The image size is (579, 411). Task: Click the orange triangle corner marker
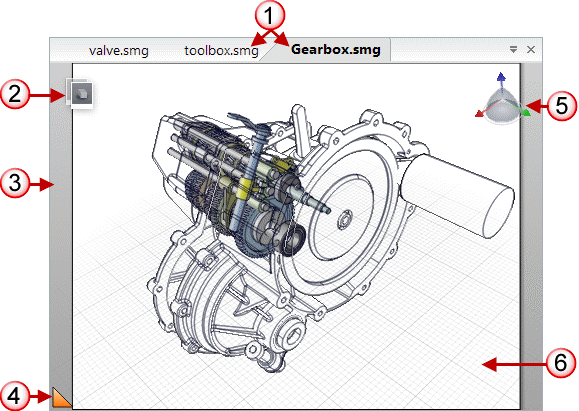pos(61,397)
